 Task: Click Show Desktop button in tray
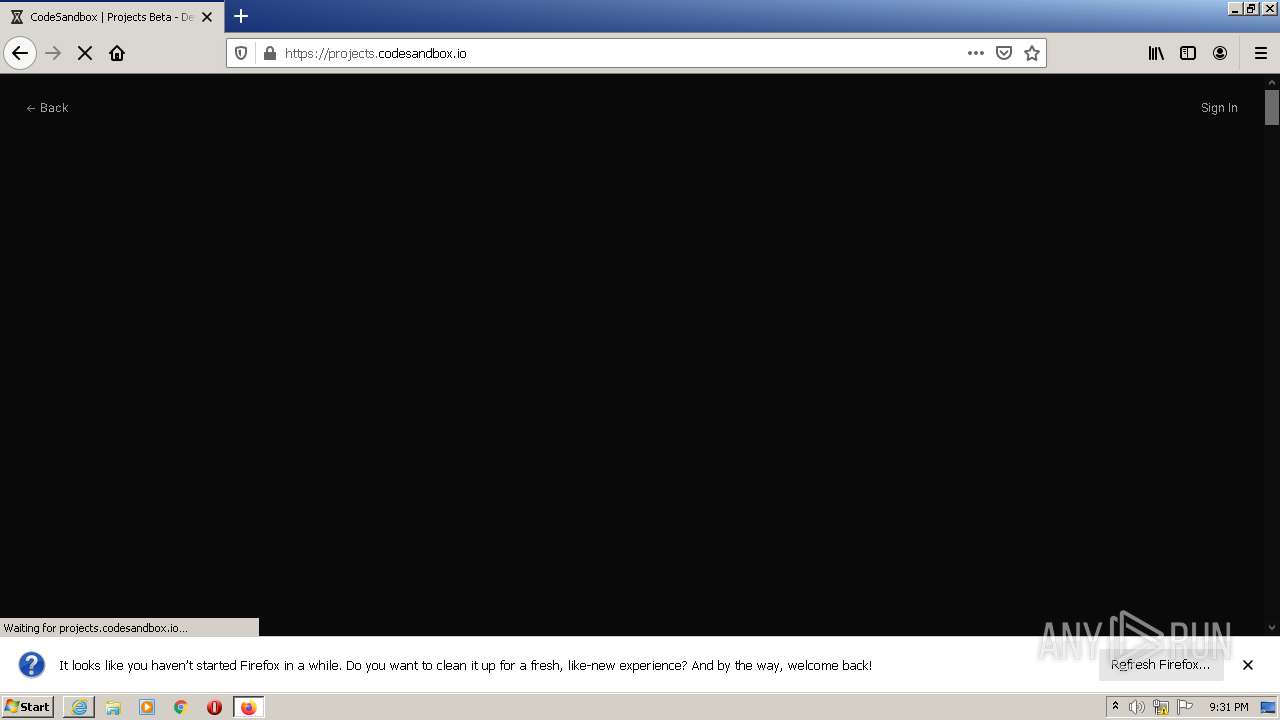coord(1269,707)
